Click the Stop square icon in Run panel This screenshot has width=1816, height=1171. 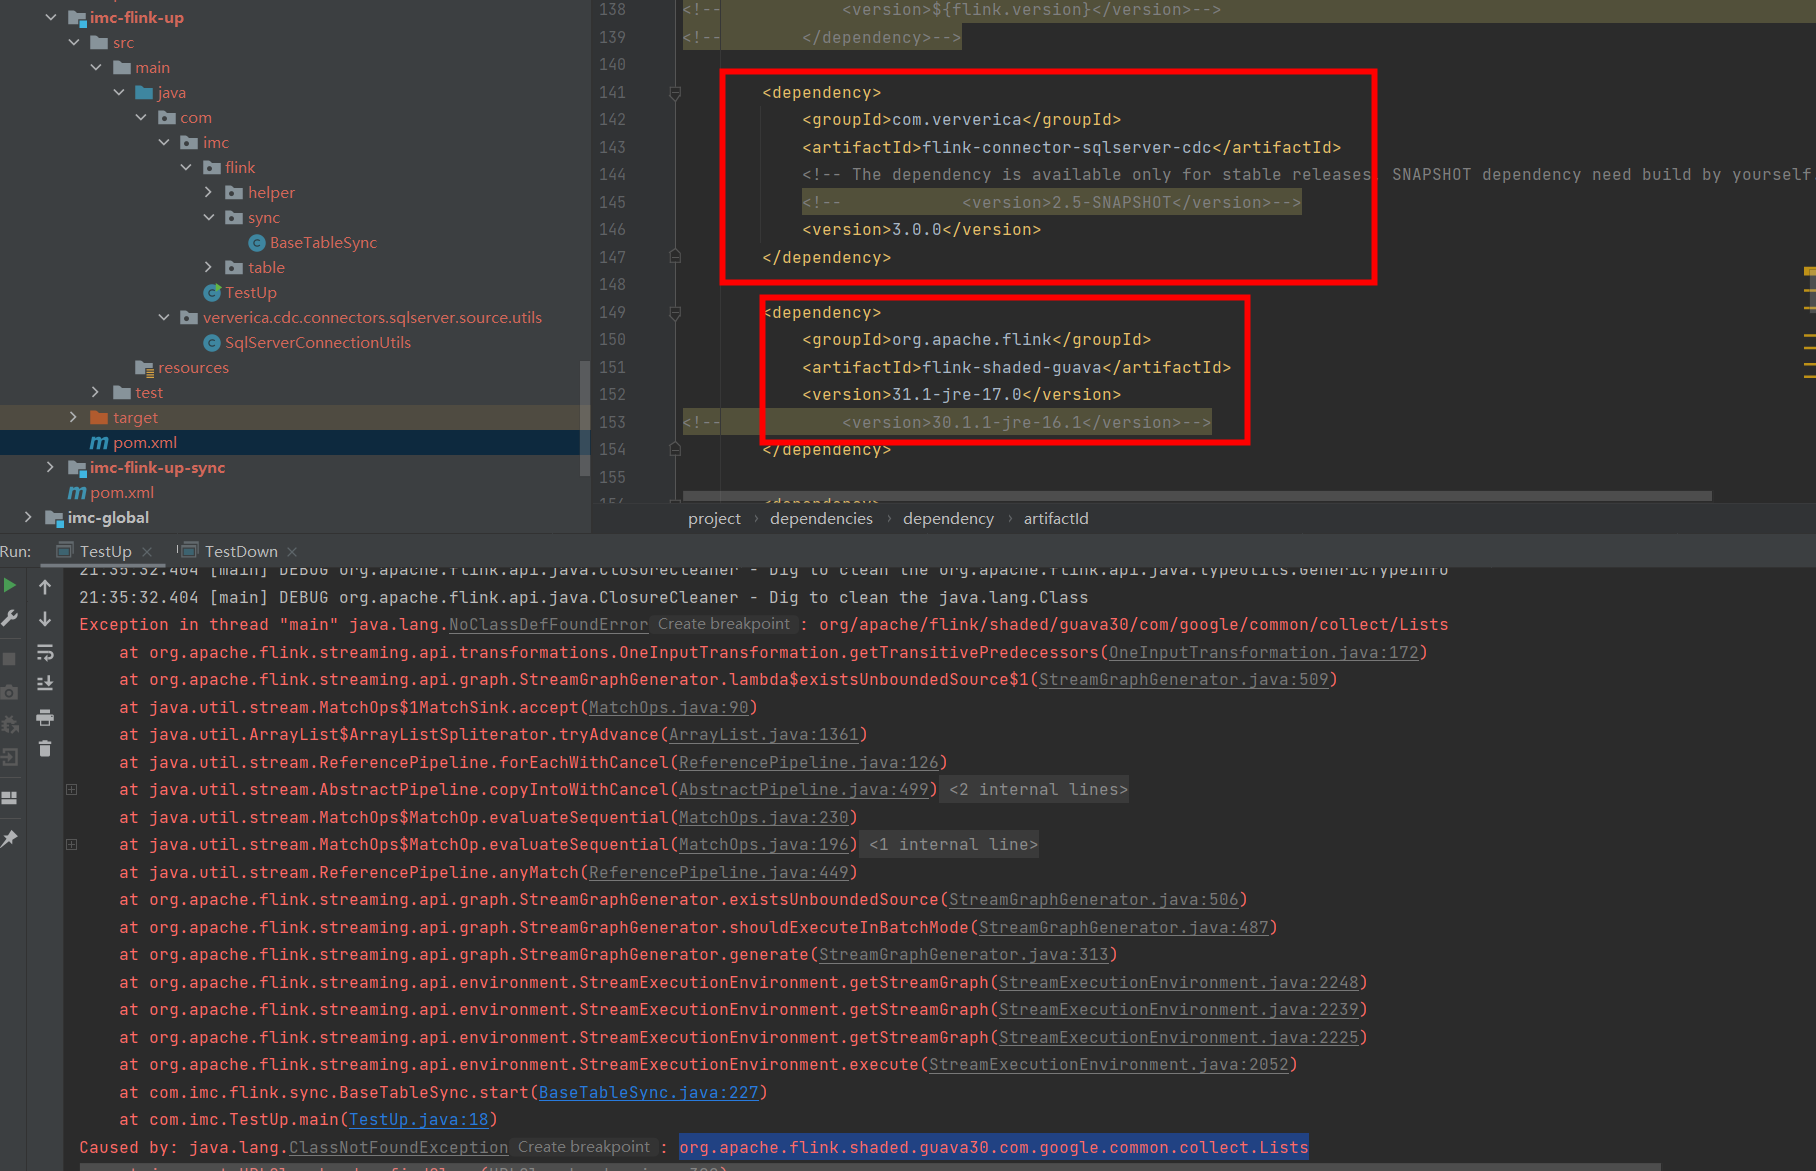[x=10, y=659]
